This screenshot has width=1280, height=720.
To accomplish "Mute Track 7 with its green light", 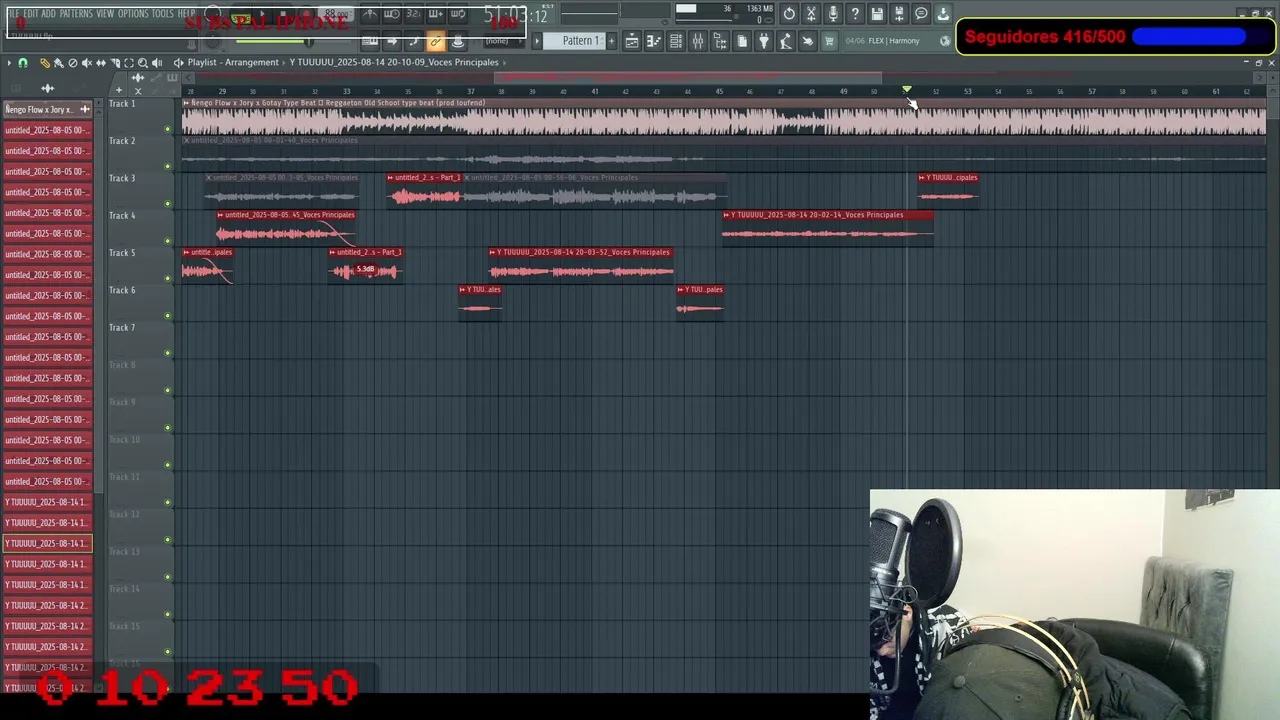I will tap(167, 353).
